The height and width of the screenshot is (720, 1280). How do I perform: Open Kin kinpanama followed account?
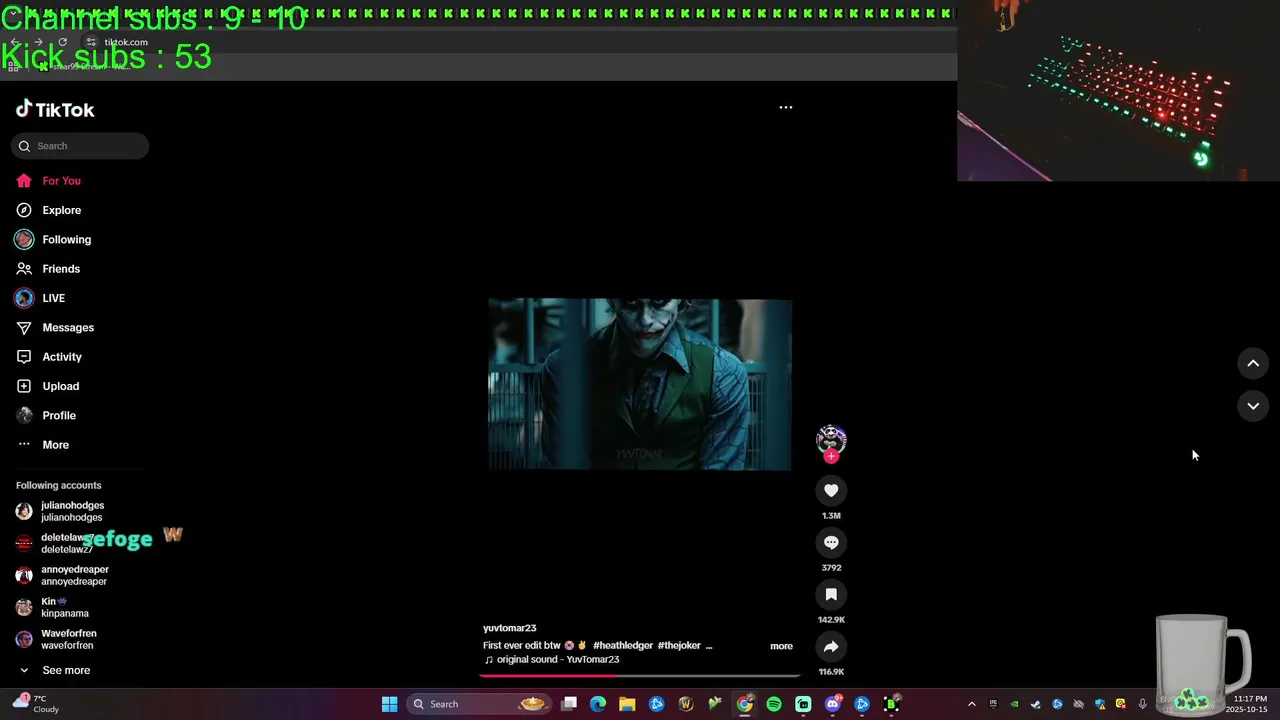[x=52, y=607]
